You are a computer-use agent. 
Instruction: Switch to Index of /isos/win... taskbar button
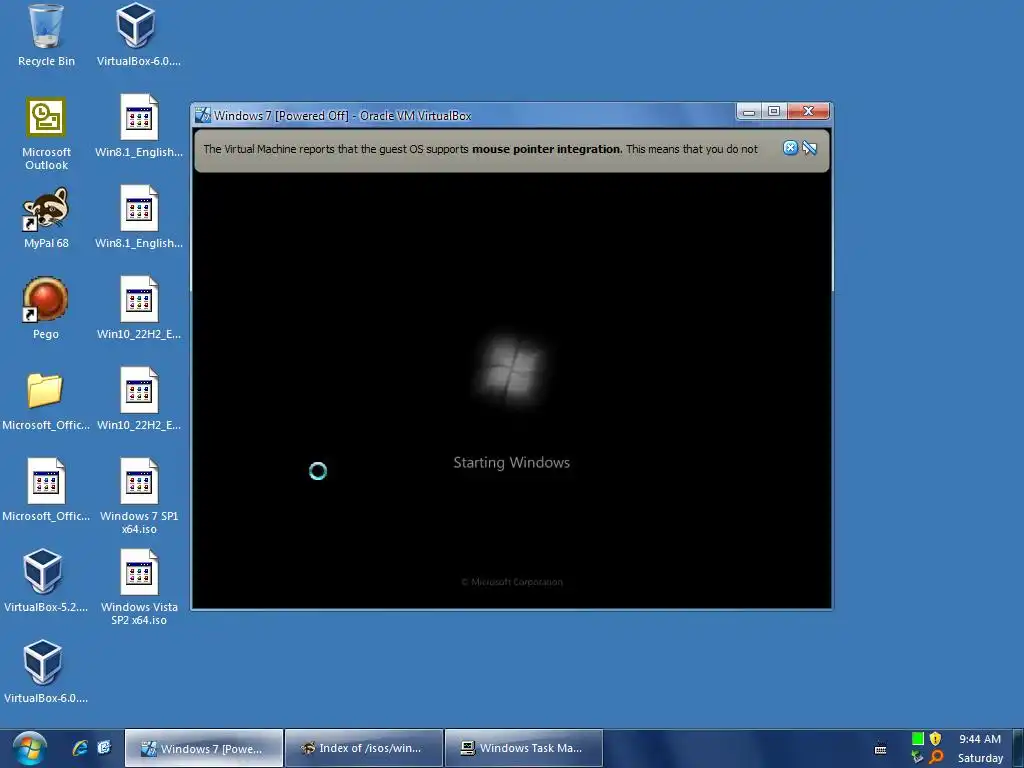click(364, 748)
